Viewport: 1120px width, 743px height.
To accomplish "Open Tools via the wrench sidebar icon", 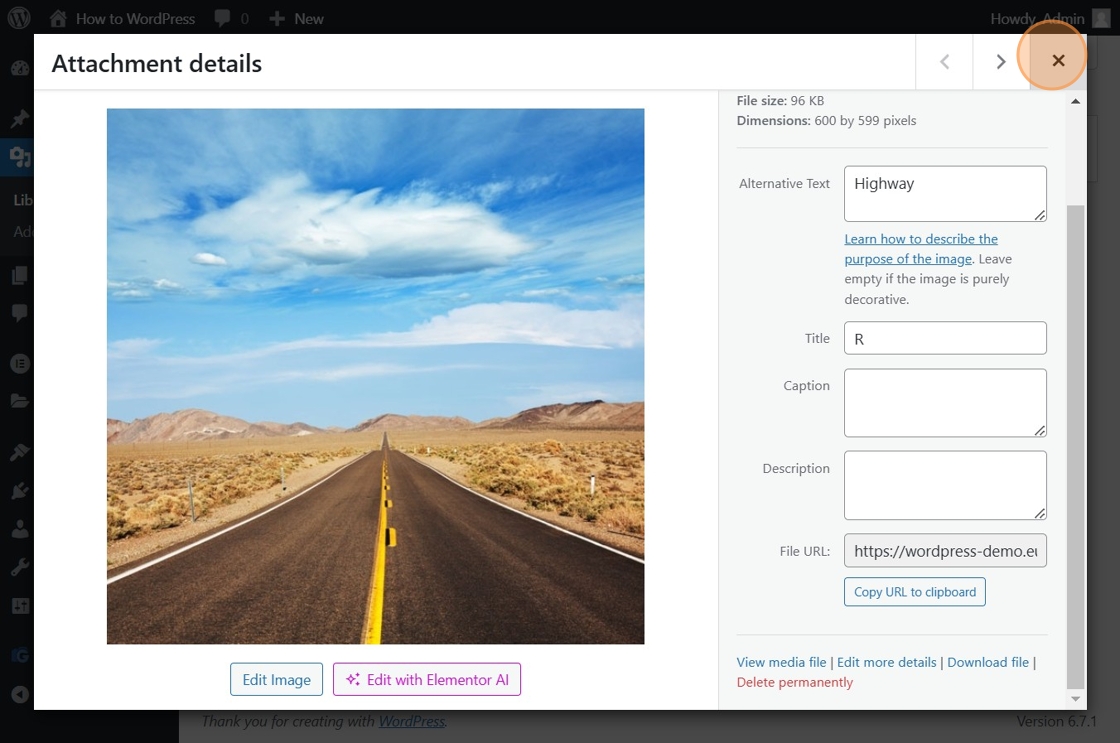I will (x=20, y=568).
